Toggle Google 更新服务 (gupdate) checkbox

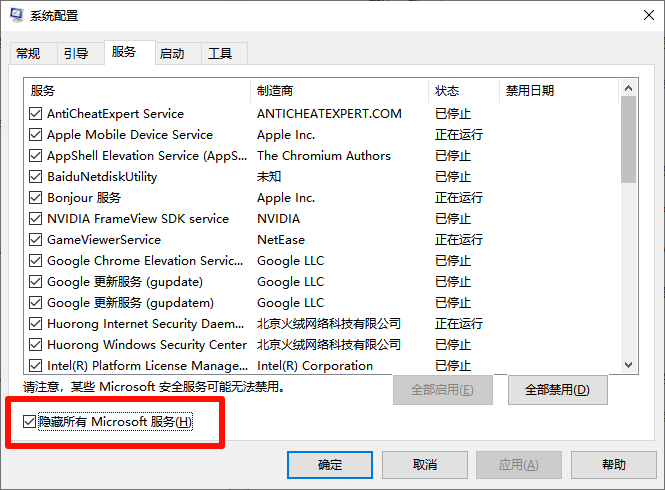pos(36,282)
